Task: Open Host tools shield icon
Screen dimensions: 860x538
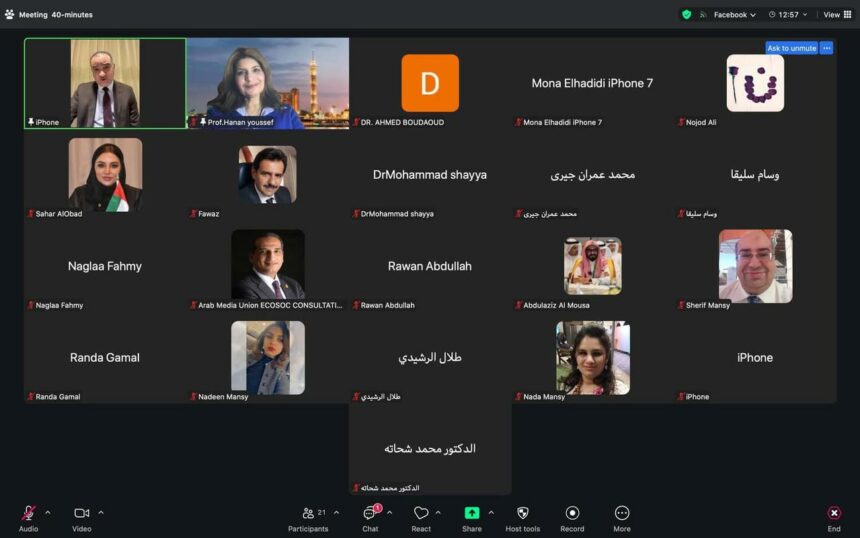Action: tap(522, 514)
